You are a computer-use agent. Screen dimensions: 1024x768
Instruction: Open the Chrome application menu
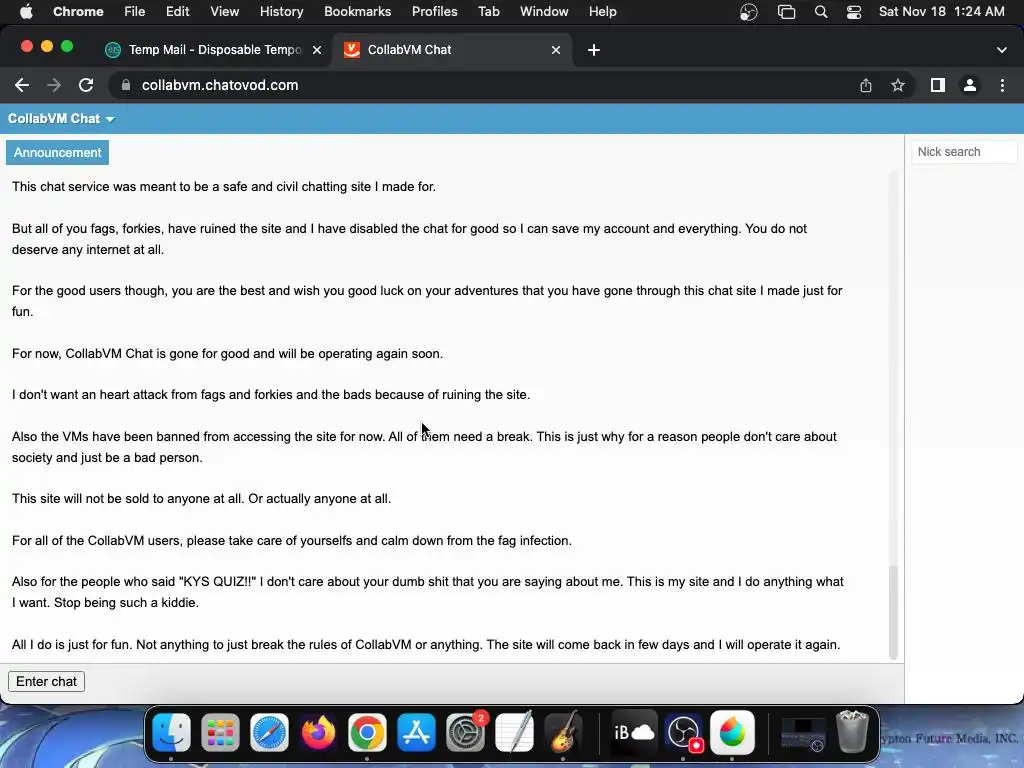point(78,11)
